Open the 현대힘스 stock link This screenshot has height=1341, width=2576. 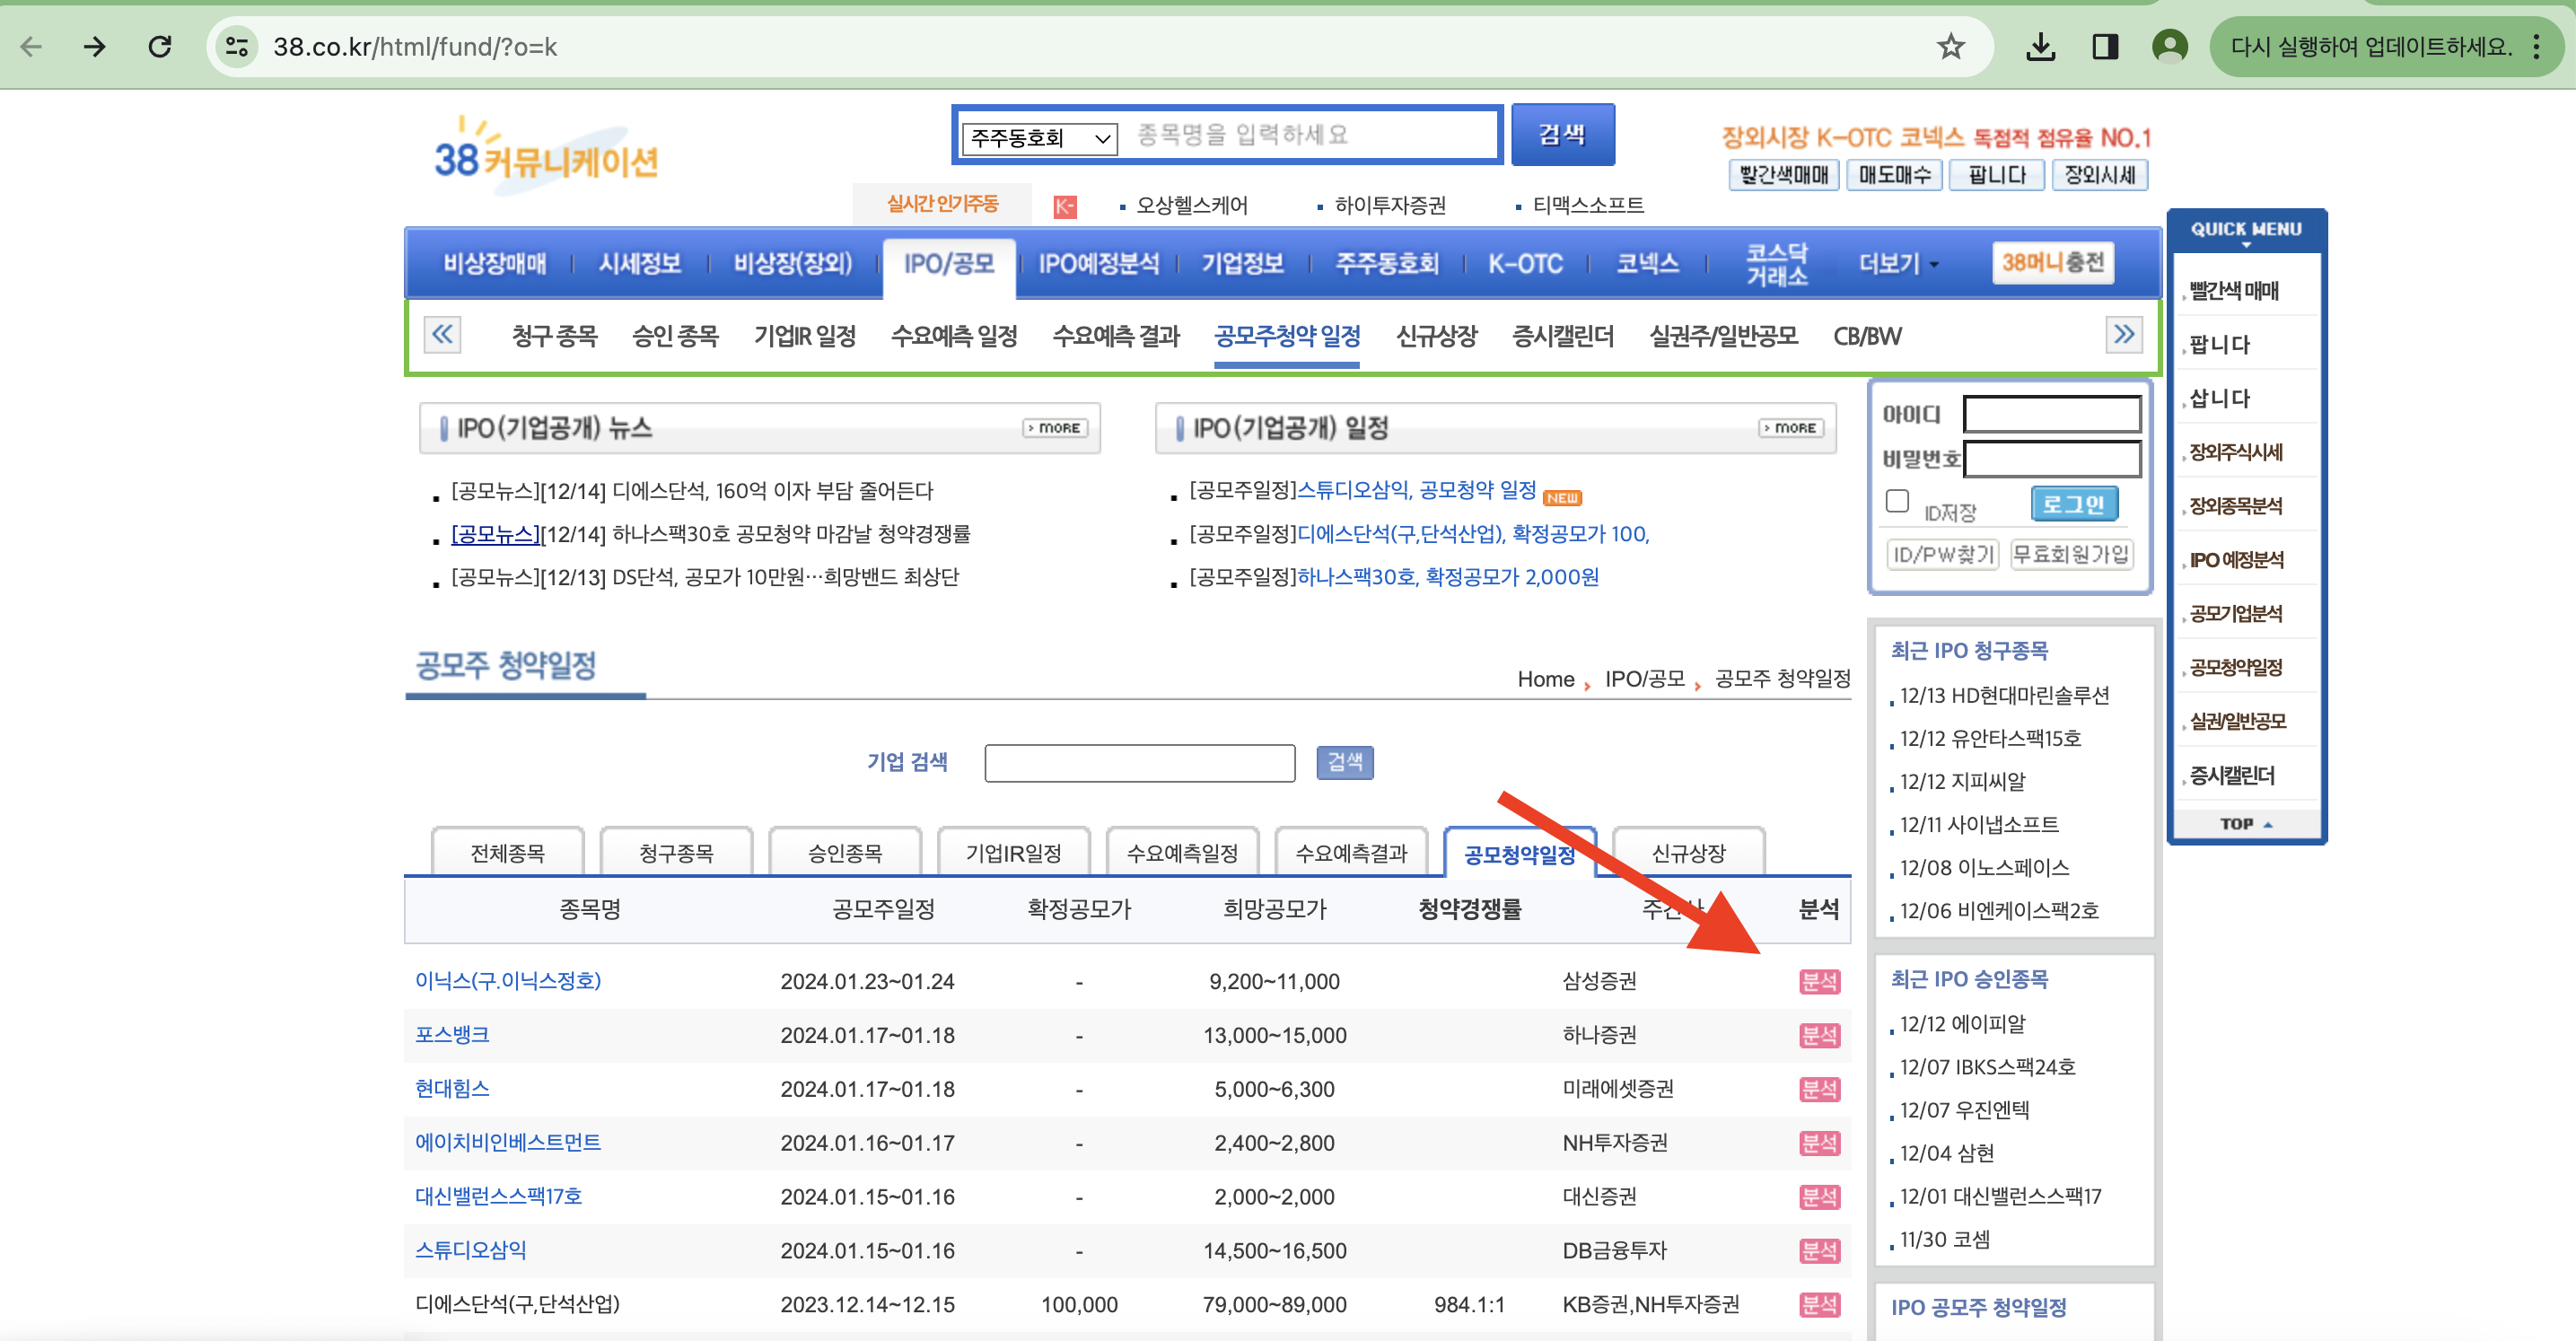[452, 1088]
